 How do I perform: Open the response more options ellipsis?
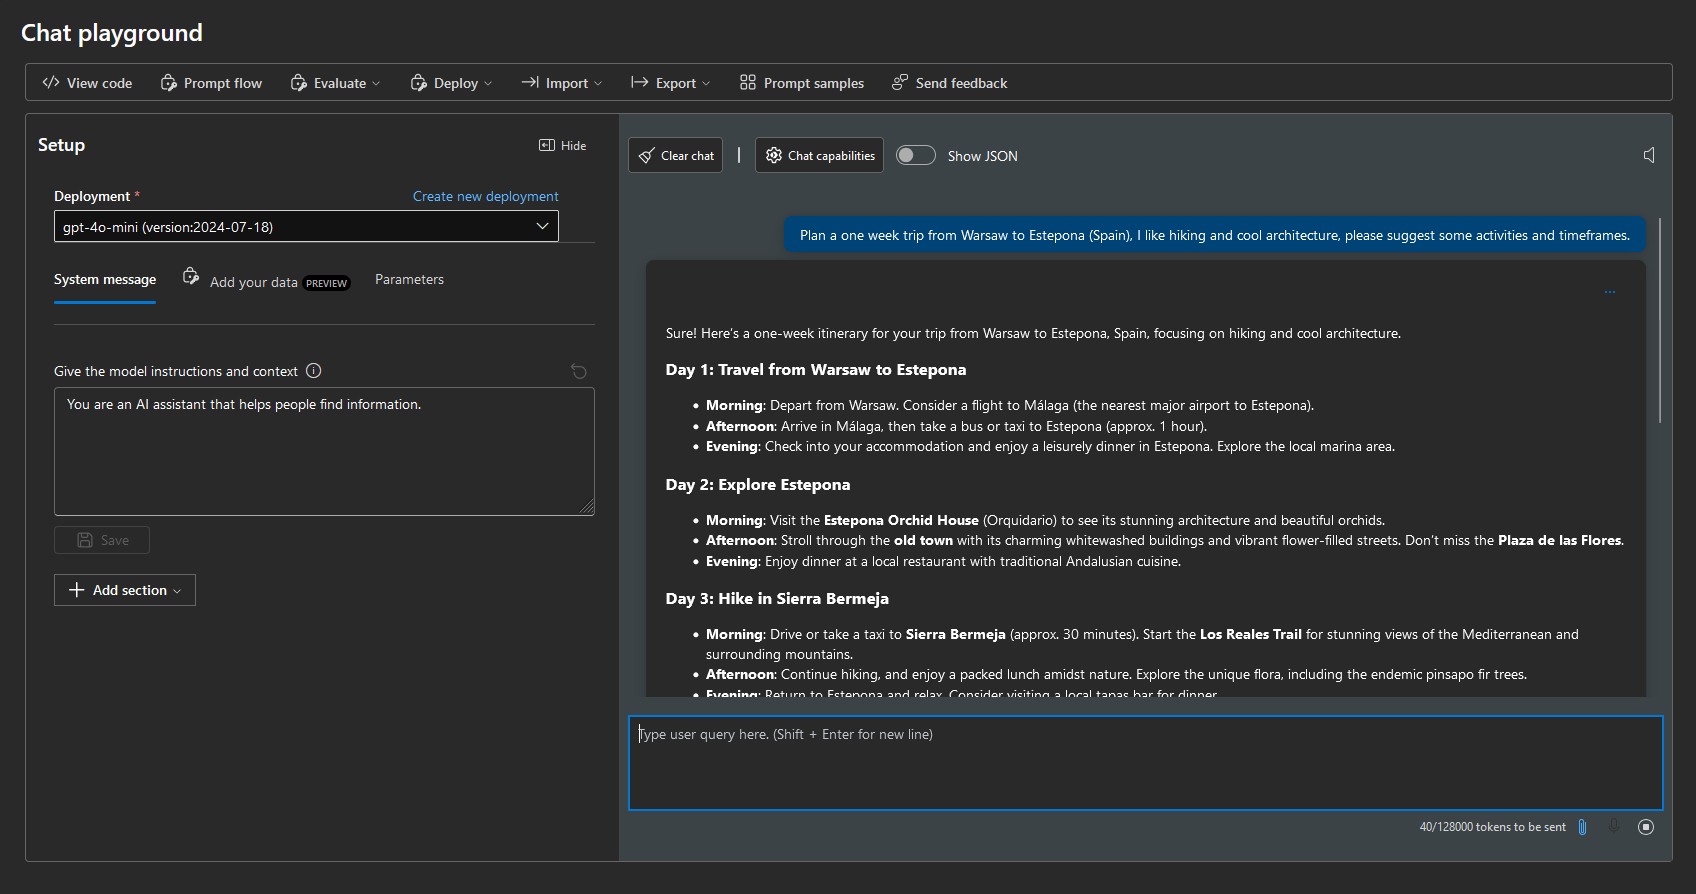click(1610, 292)
